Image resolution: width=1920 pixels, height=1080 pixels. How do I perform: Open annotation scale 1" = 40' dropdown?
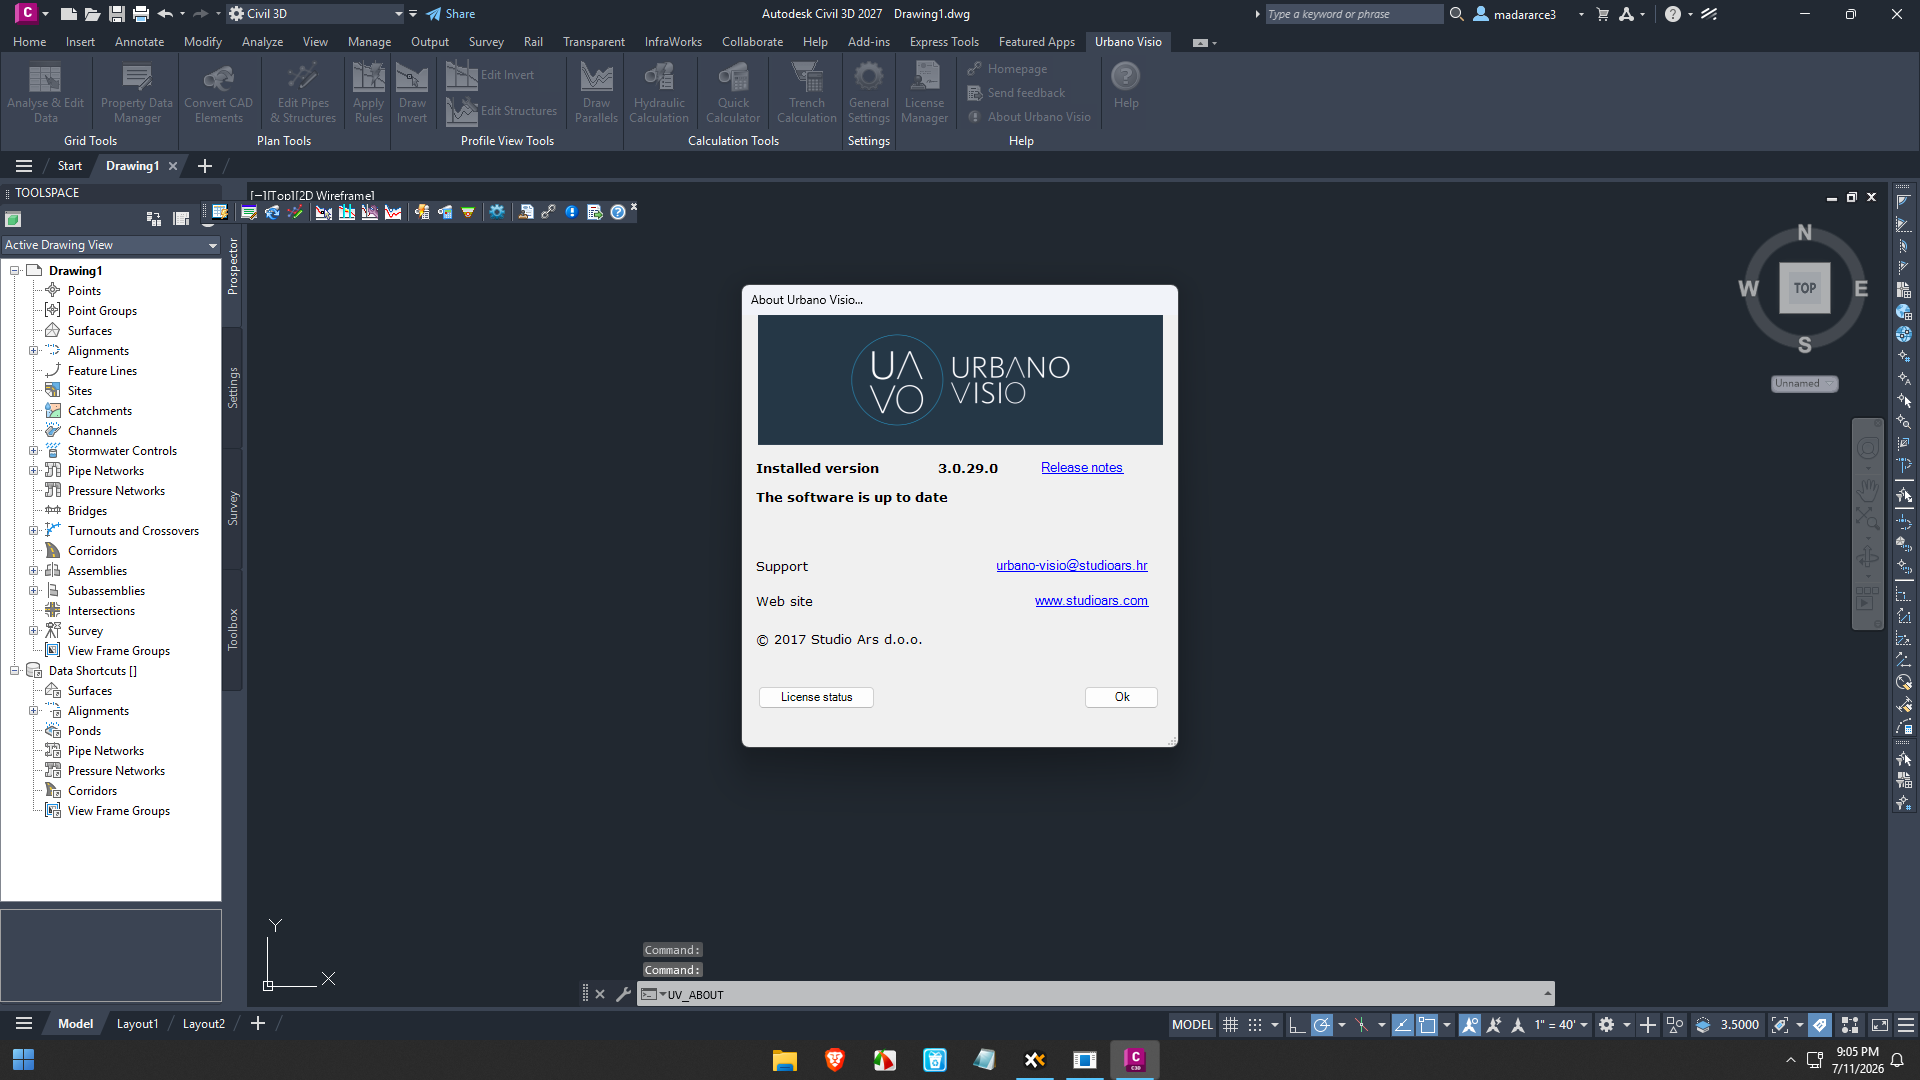(x=1561, y=1024)
